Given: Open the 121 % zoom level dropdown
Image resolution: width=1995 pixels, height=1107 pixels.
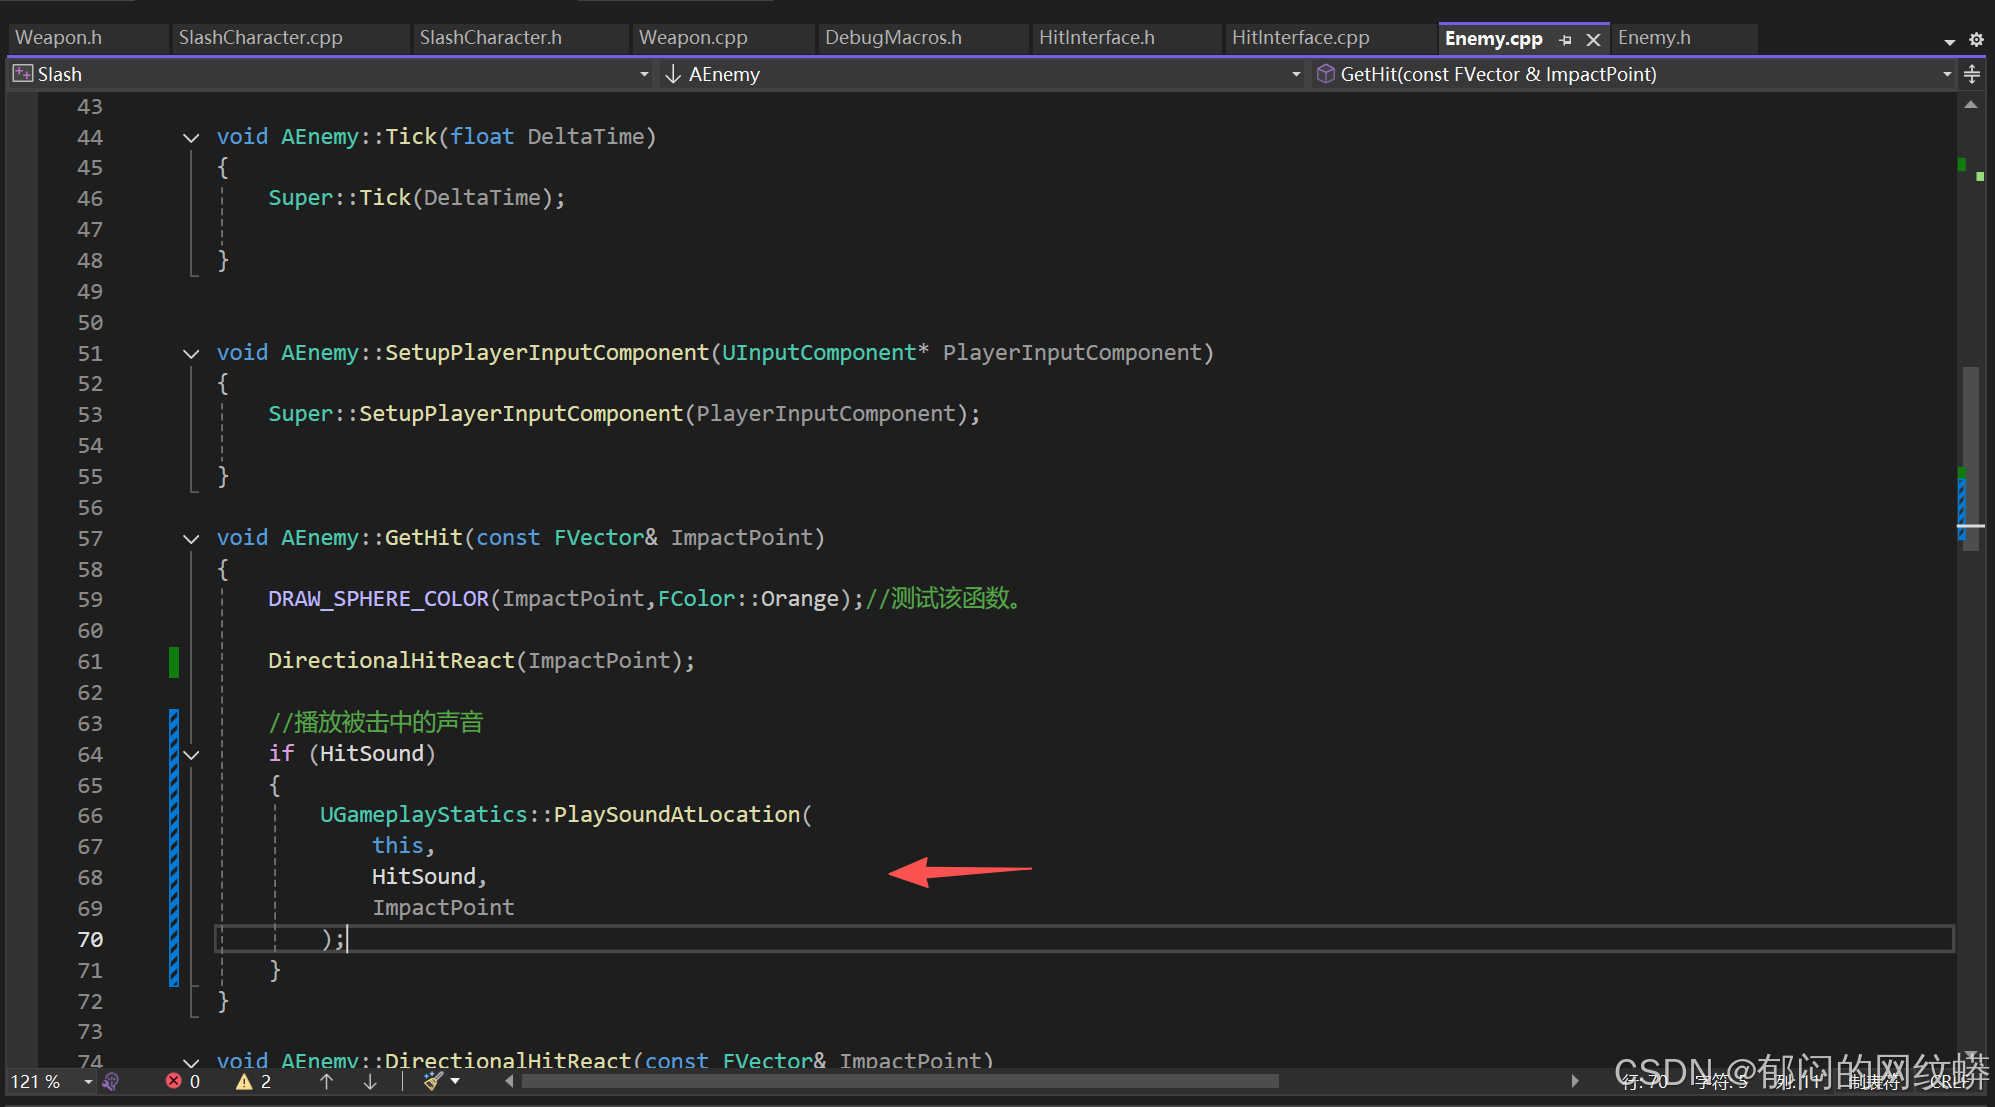Looking at the screenshot, I should pyautogui.click(x=87, y=1081).
